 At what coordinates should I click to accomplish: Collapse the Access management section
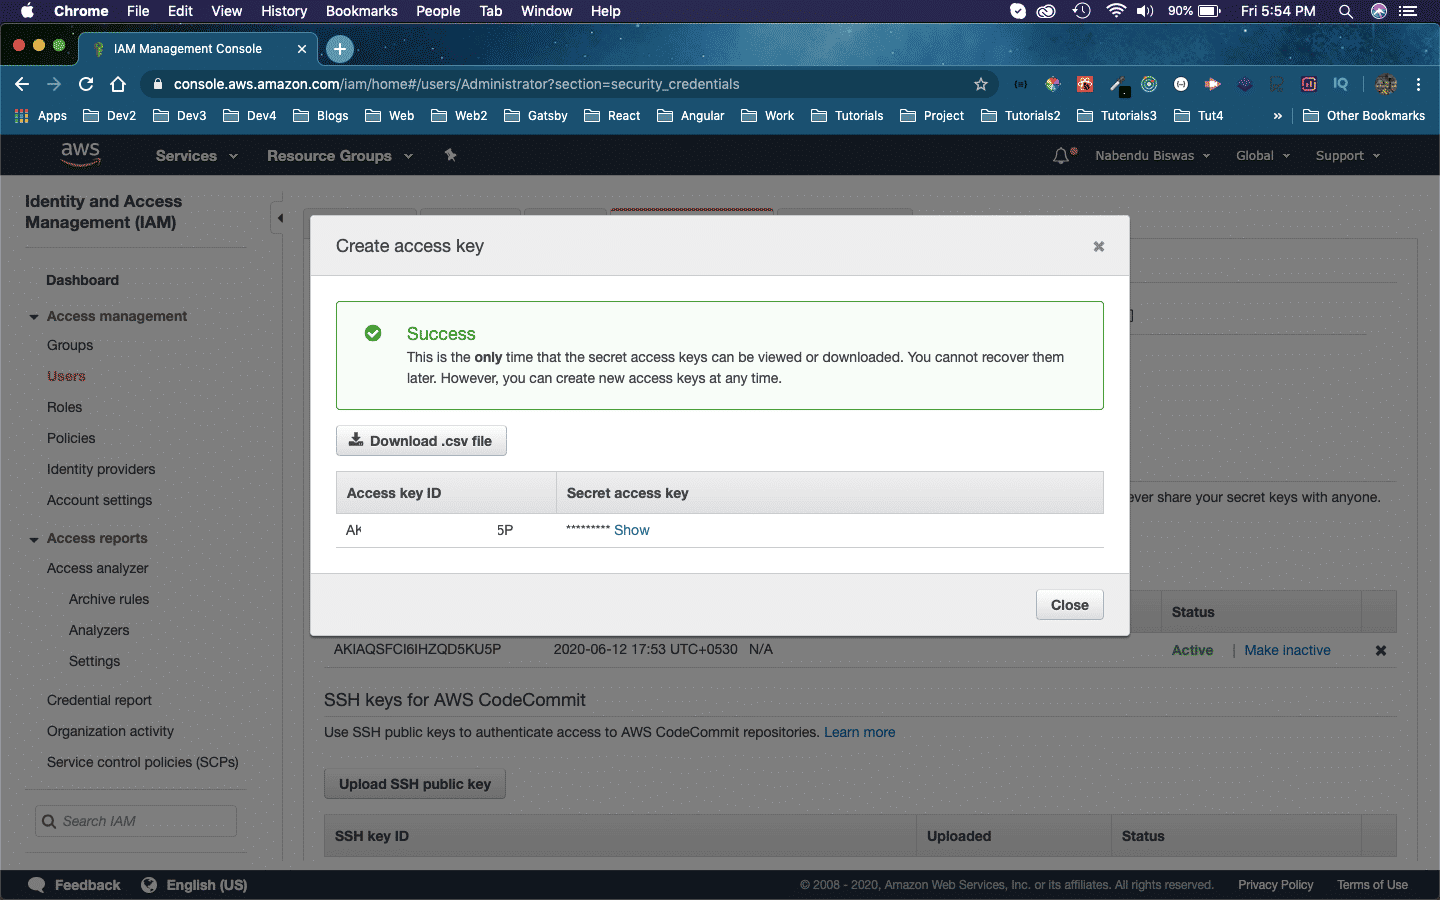(x=34, y=317)
